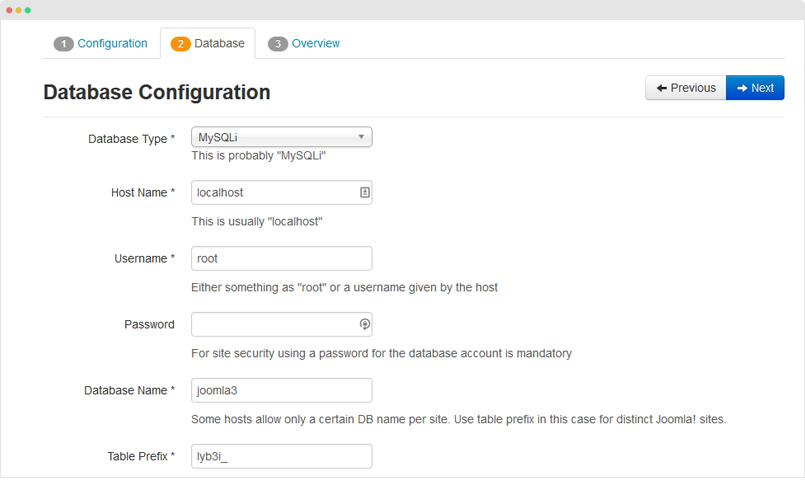Click the left arrow icon on Previous
The height and width of the screenshot is (482, 805).
[662, 88]
